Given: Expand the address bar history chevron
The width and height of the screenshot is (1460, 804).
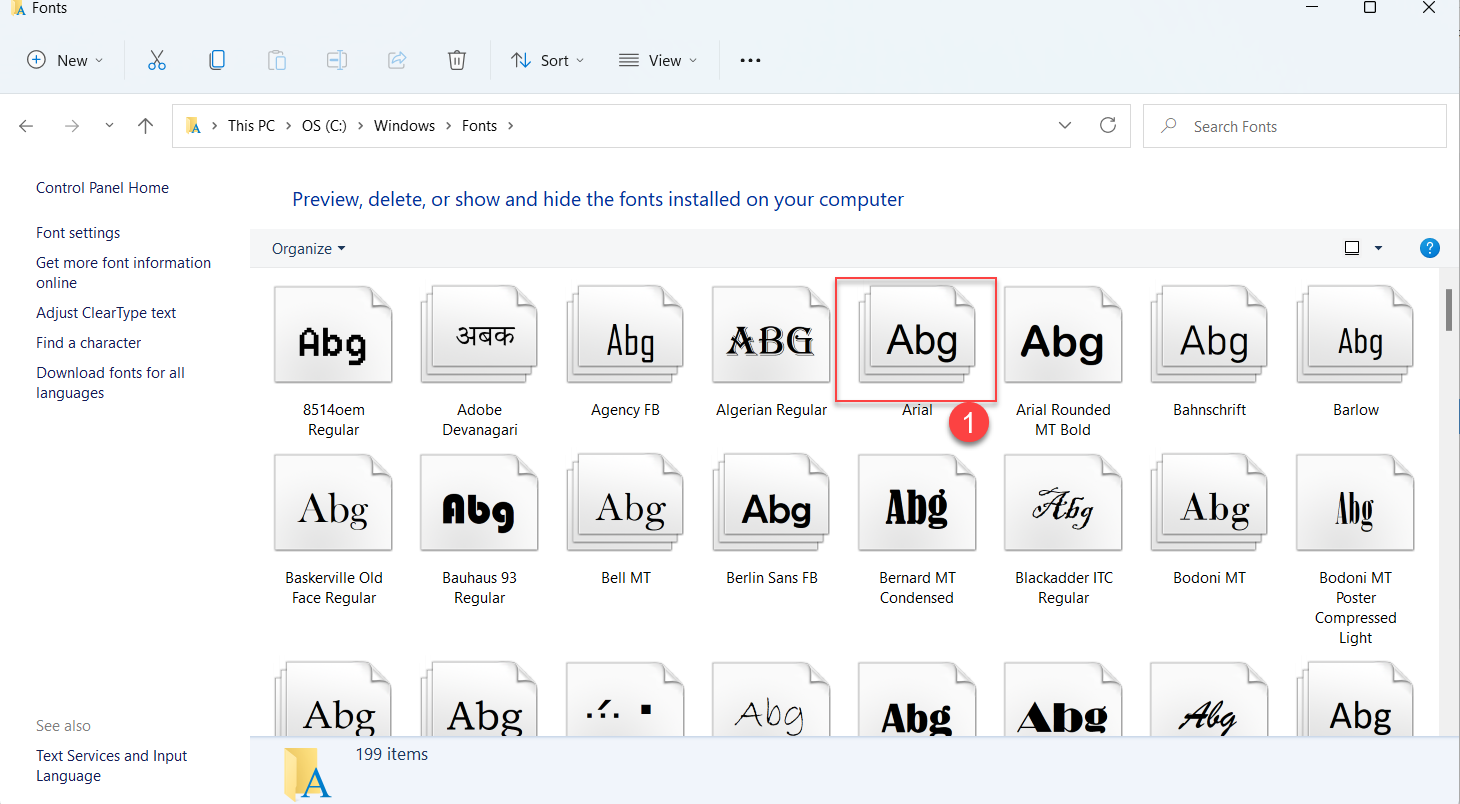Looking at the screenshot, I should pyautogui.click(x=1065, y=126).
